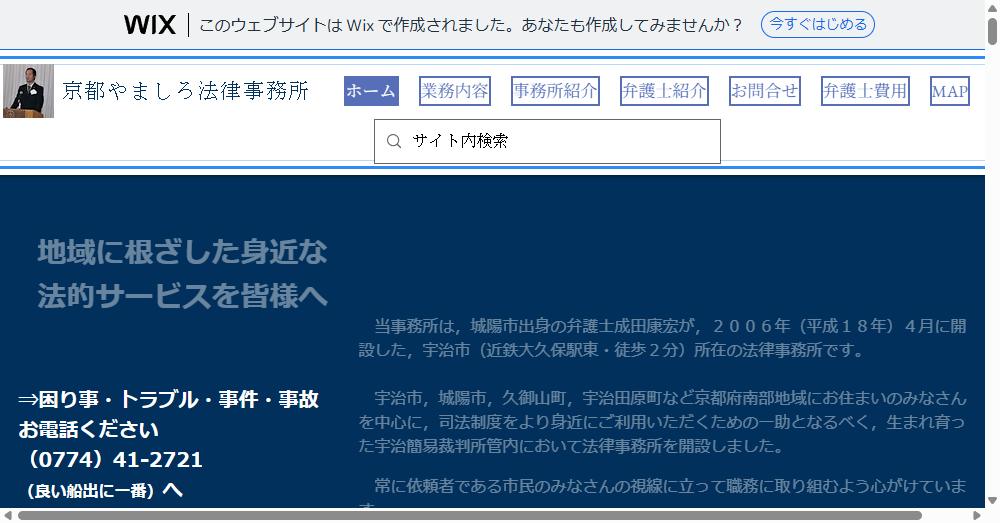Click the 地域に根ざした身近な heading text
Image resolution: width=1000 pixels, height=523 pixels.
point(182,252)
